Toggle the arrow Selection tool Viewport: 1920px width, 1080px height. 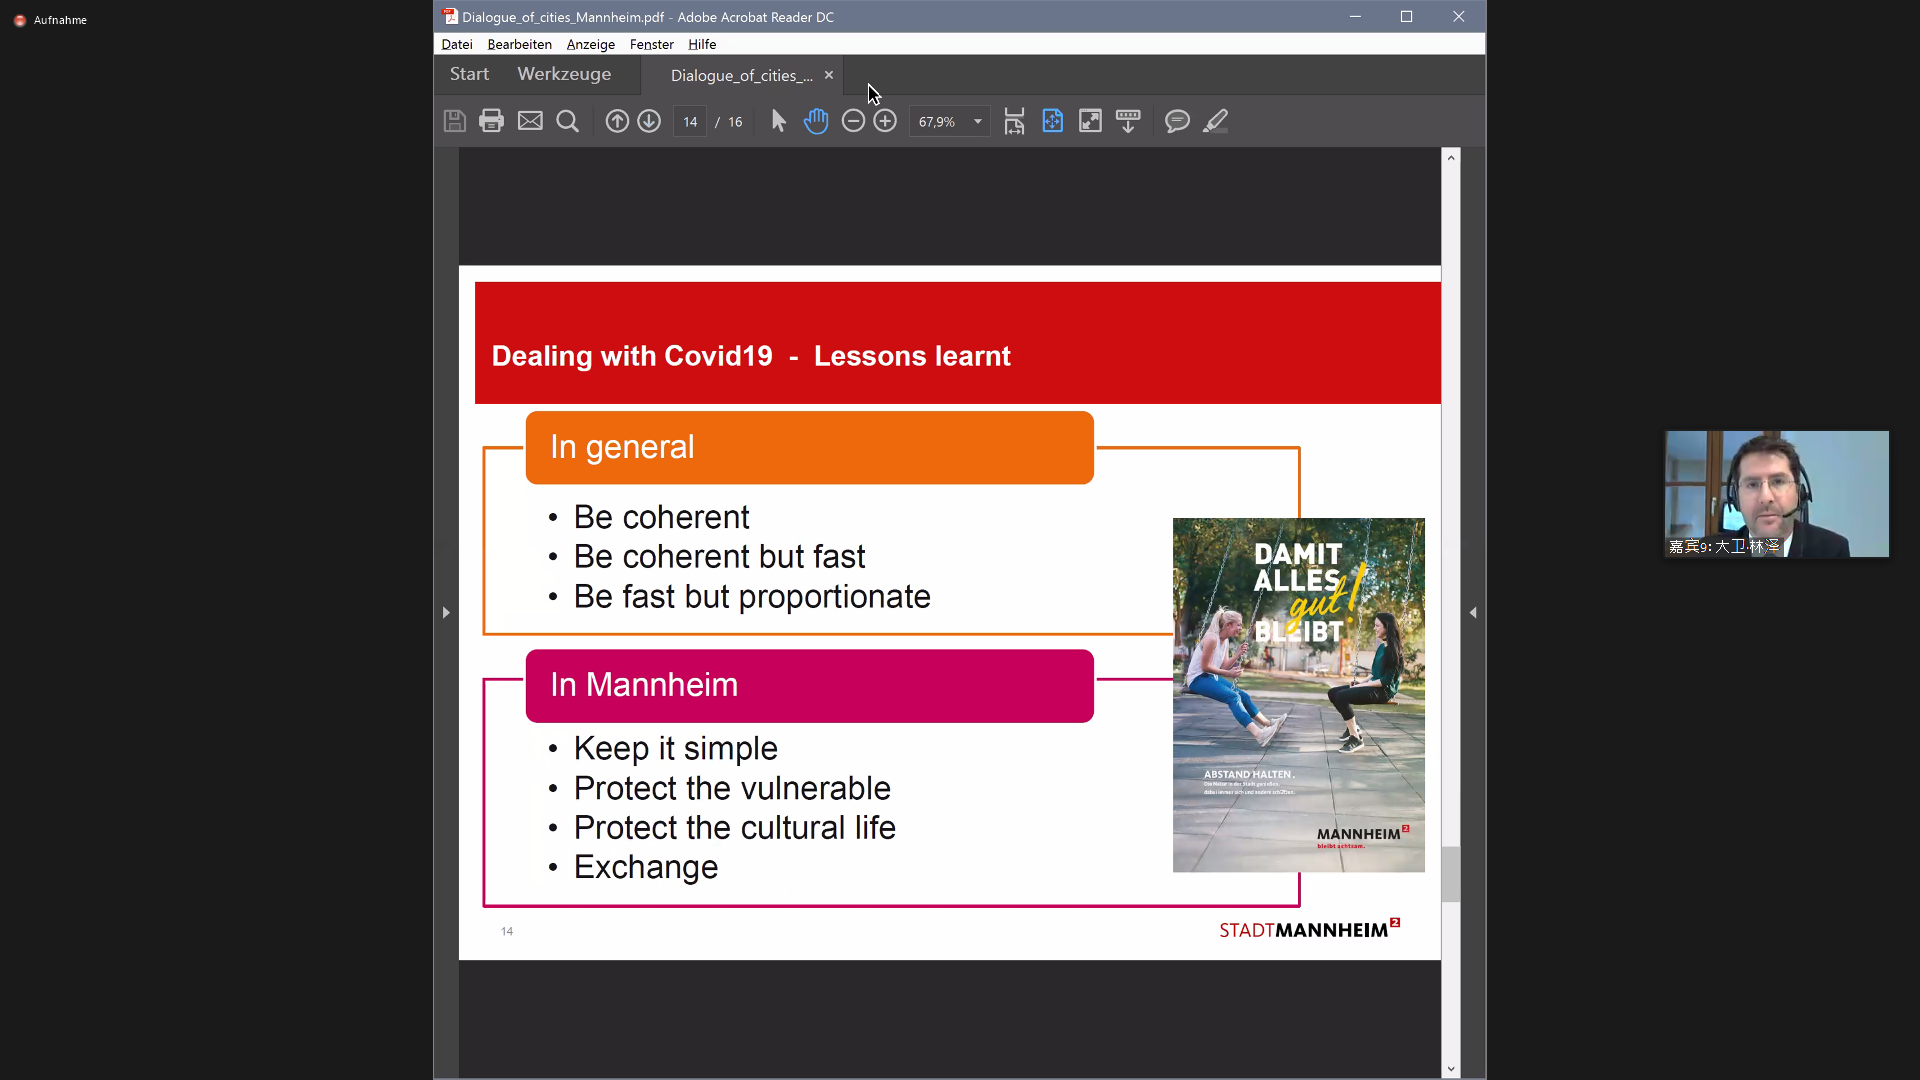click(779, 121)
